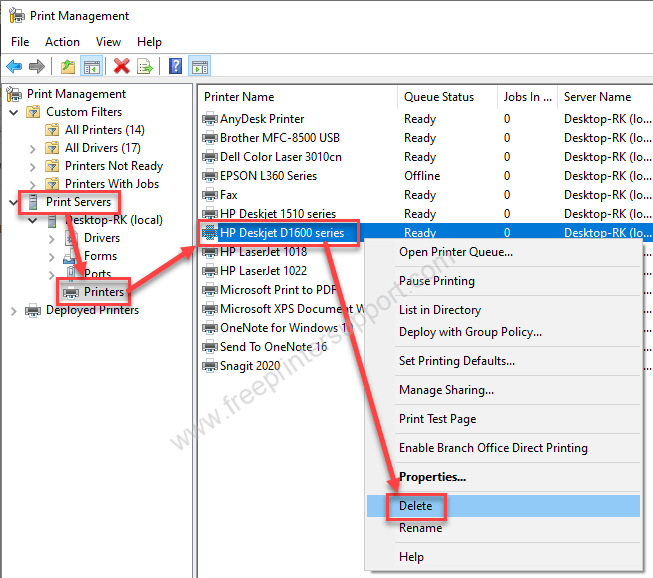The height and width of the screenshot is (578, 653).
Task: Expand the Drivers node
Action: (x=52, y=239)
